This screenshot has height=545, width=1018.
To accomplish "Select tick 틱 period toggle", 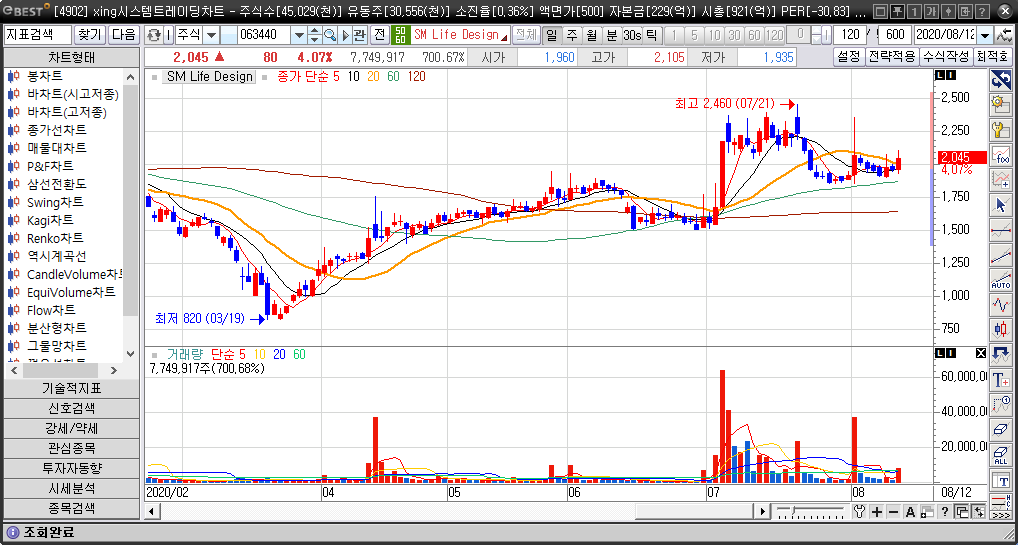I will click(x=651, y=35).
